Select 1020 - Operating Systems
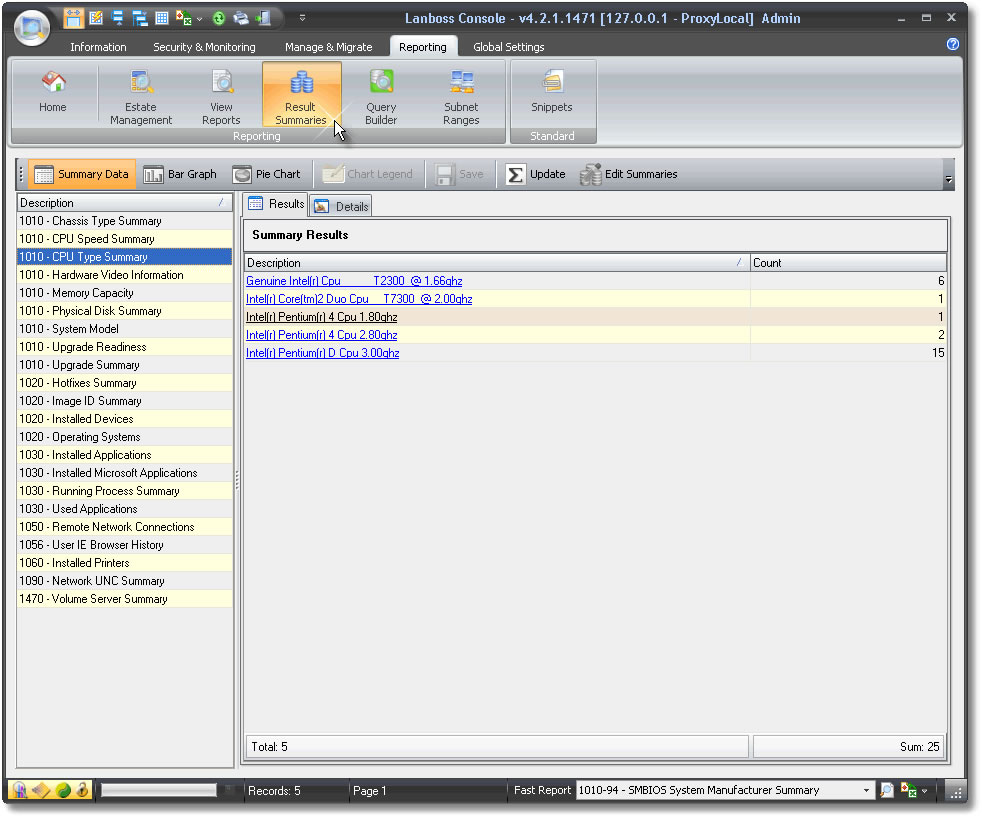 coord(125,437)
